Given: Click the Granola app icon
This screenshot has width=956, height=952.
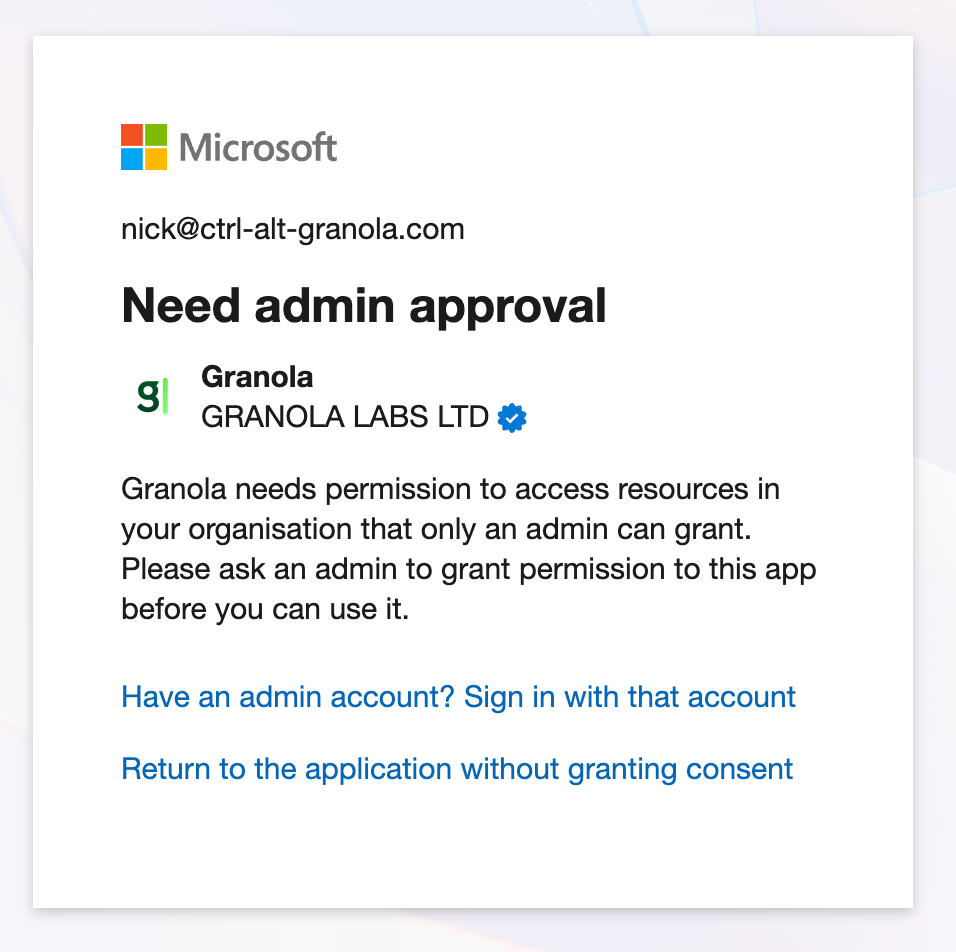Looking at the screenshot, I should coord(152,396).
